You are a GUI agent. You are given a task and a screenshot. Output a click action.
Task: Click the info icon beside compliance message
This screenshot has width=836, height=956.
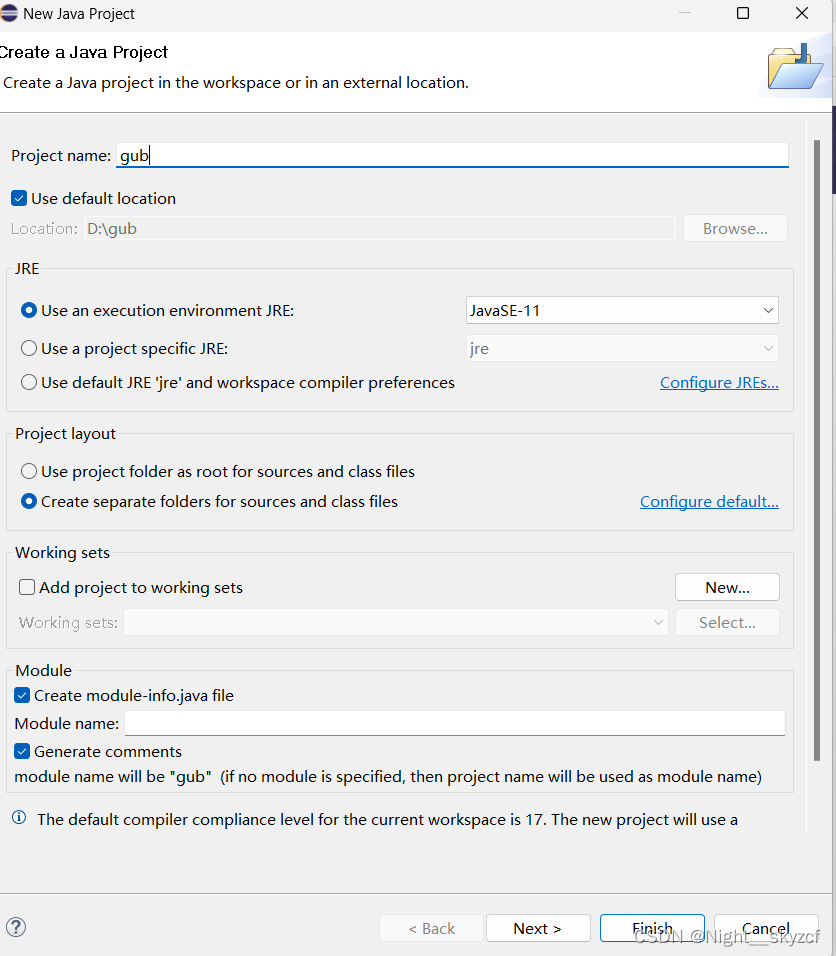pyautogui.click(x=19, y=818)
